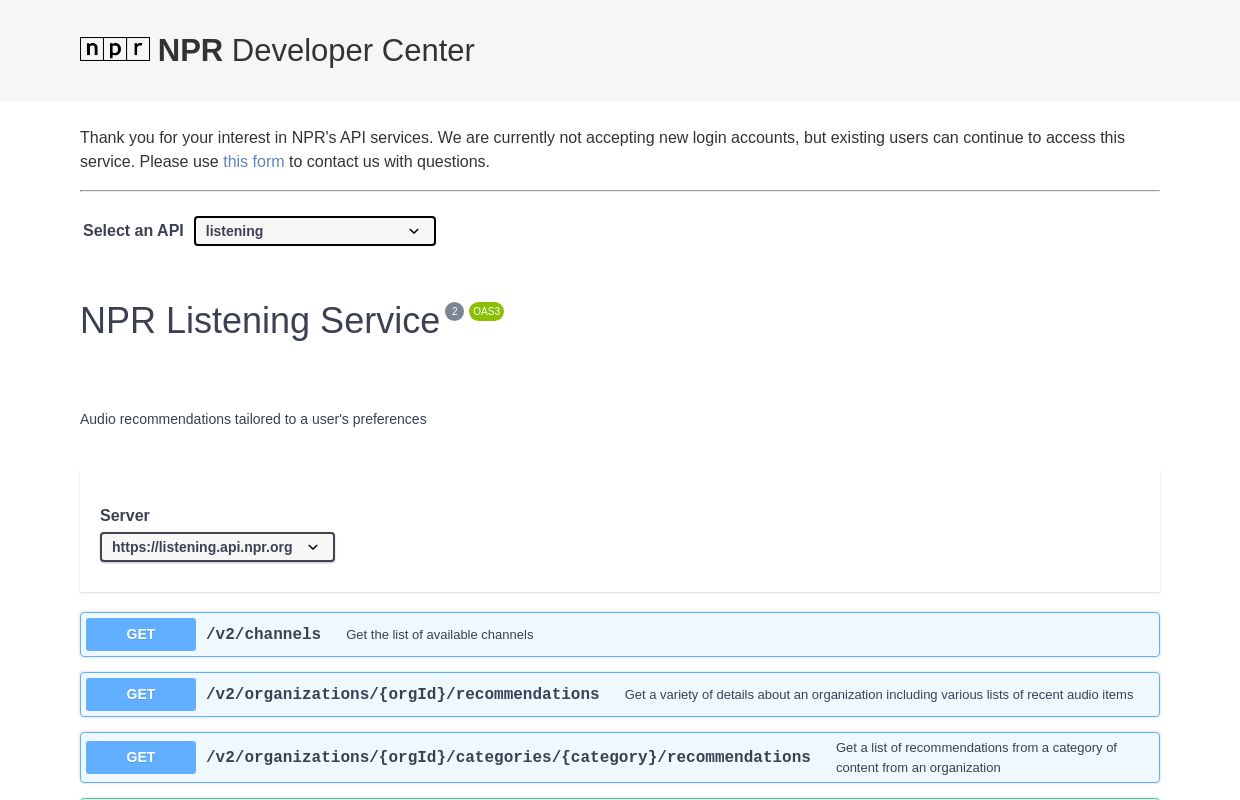Viewport: 1240px width, 800px height.
Task: Click the NPR logo in header
Action: [x=115, y=49]
